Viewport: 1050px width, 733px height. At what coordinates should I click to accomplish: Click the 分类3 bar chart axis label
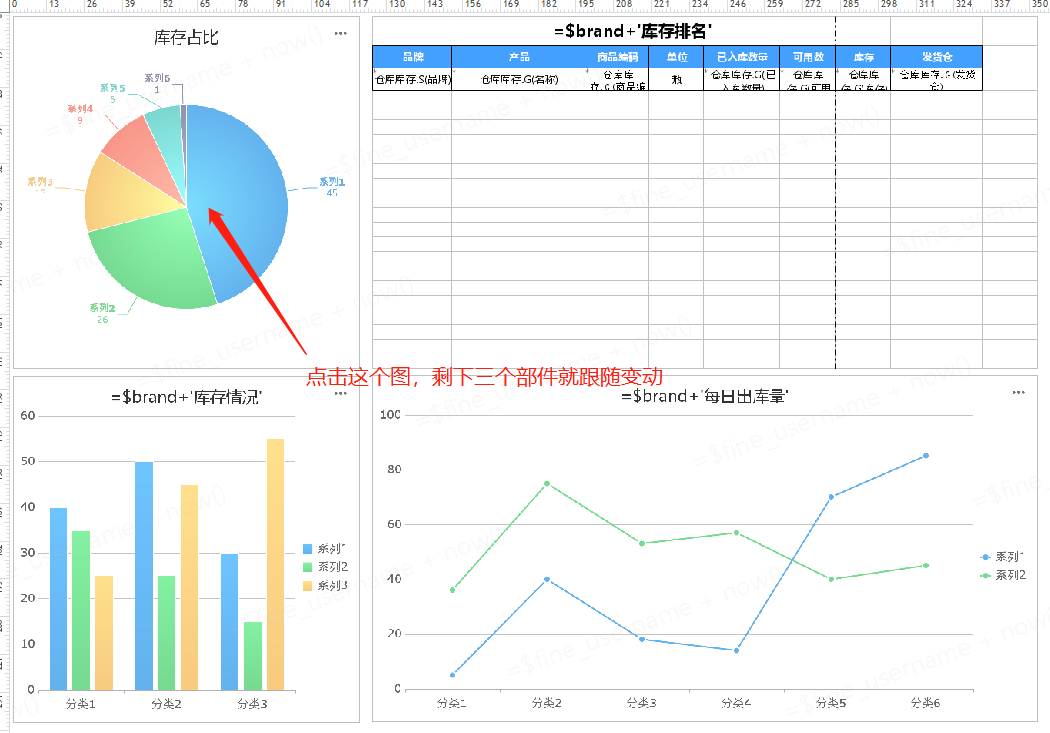click(252, 704)
